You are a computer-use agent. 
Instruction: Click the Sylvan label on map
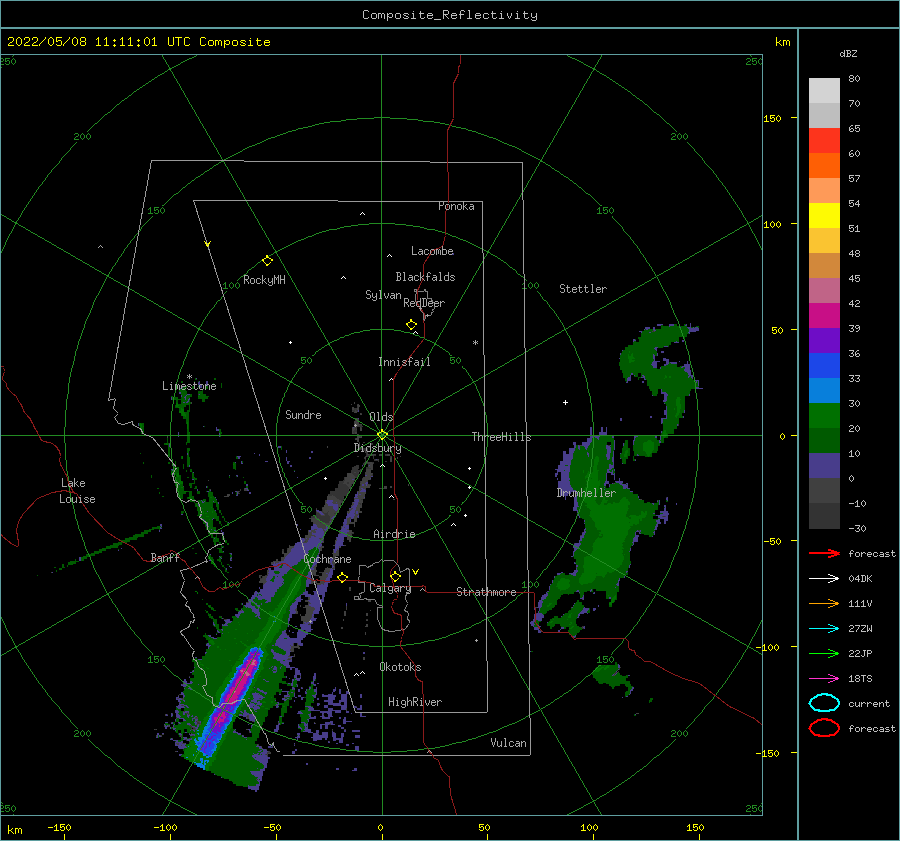[383, 295]
